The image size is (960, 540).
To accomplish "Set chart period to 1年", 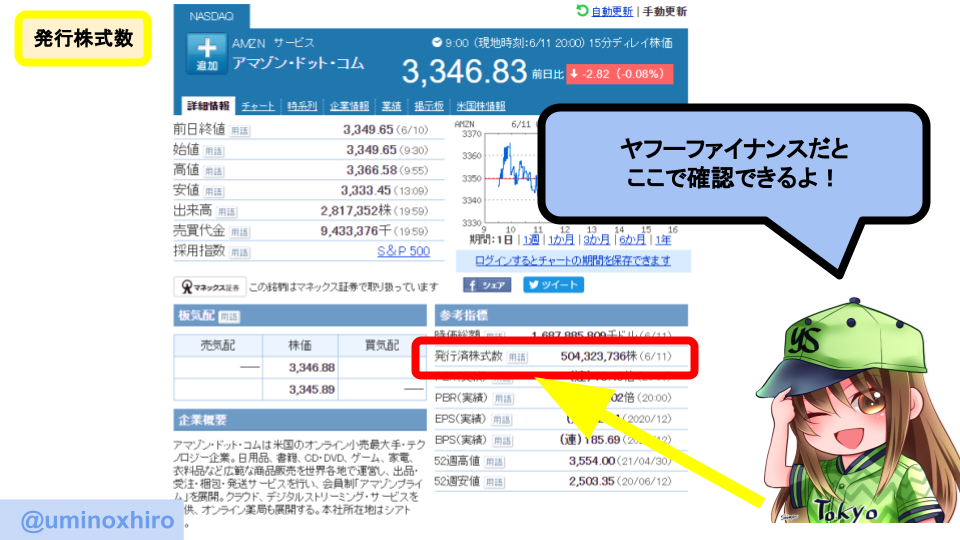I will point(663,239).
